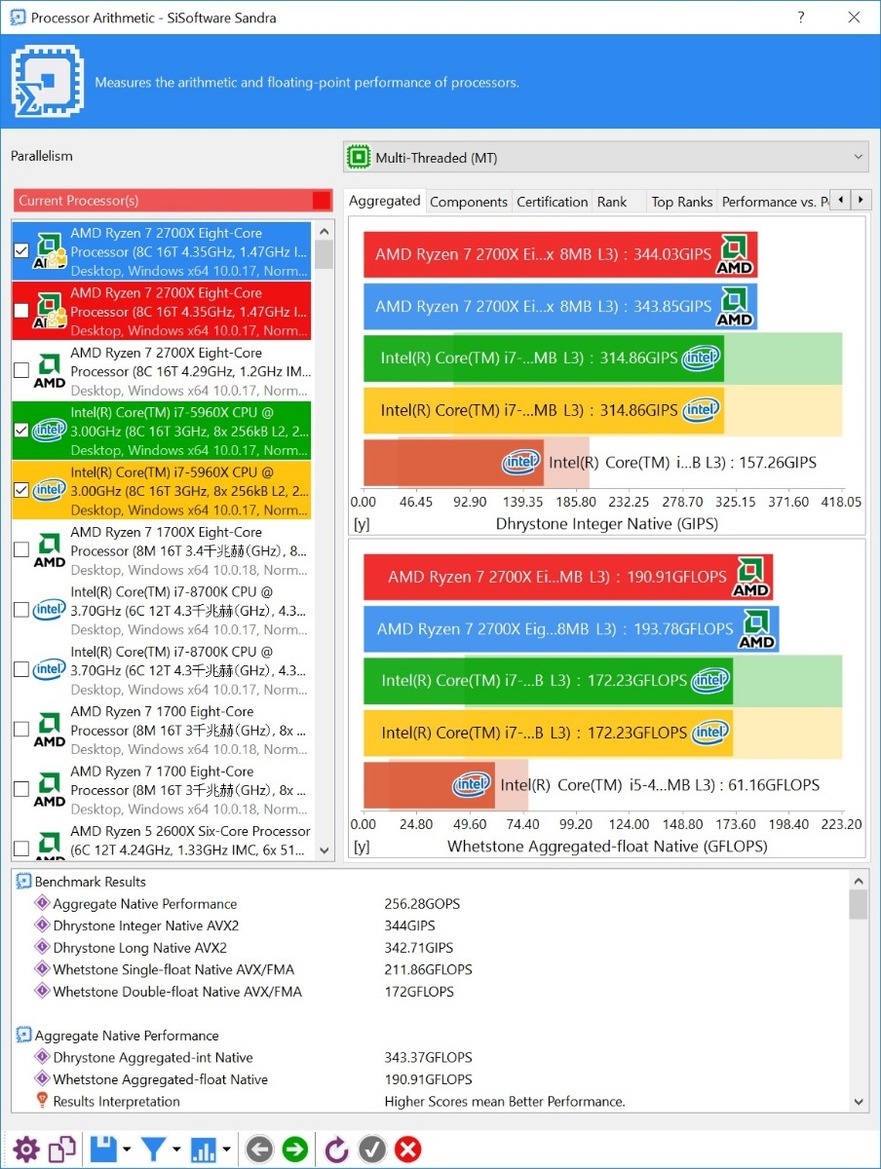Select the Dhrystone Long Native AVX2 row
Image resolution: width=881 pixels, height=1169 pixels.
(x=432, y=948)
